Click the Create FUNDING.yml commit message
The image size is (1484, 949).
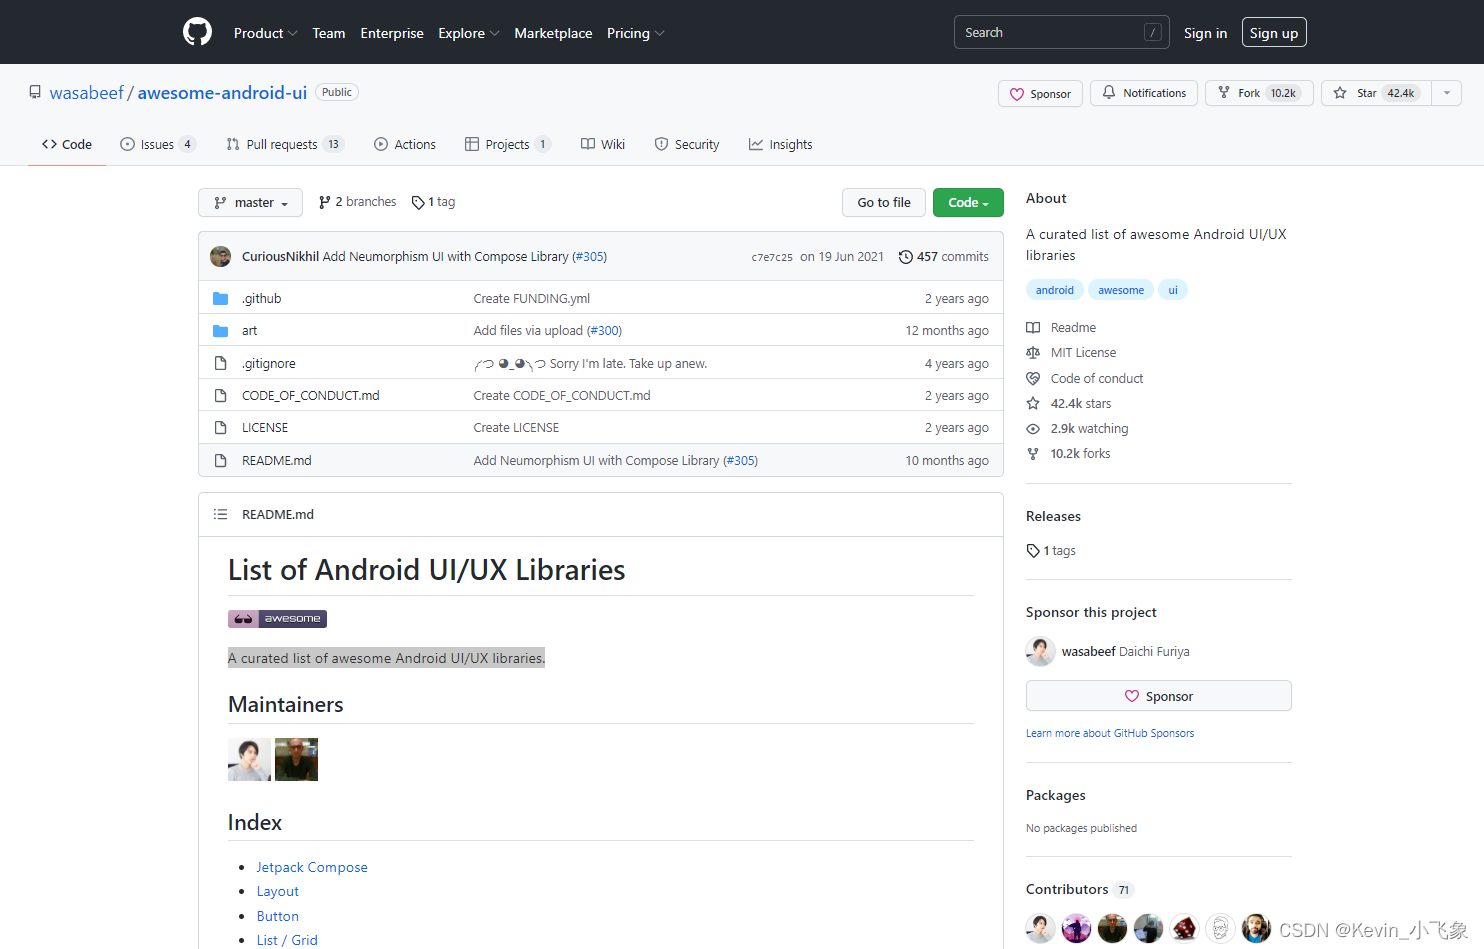[x=532, y=298]
